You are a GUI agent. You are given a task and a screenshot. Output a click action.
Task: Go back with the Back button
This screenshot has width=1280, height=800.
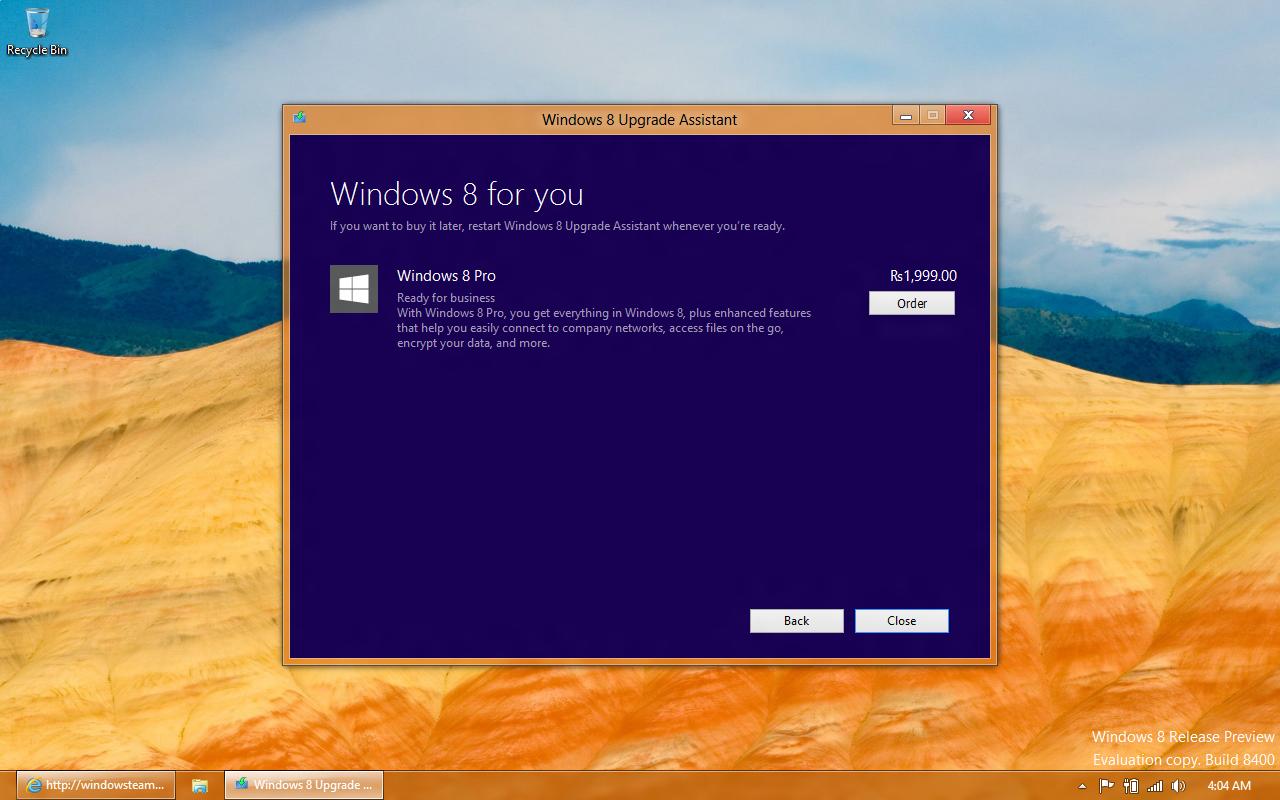(796, 621)
